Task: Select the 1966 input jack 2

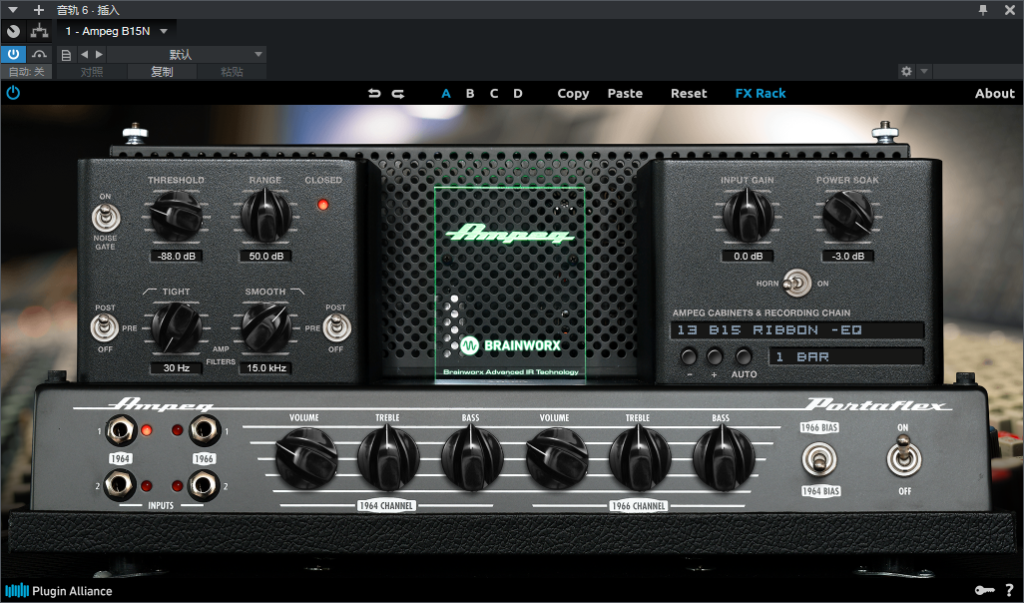Action: pyautogui.click(x=203, y=485)
